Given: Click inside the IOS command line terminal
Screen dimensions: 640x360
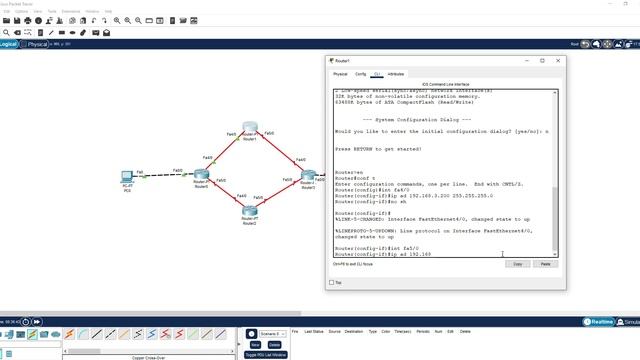Looking at the screenshot, I should point(443,173).
